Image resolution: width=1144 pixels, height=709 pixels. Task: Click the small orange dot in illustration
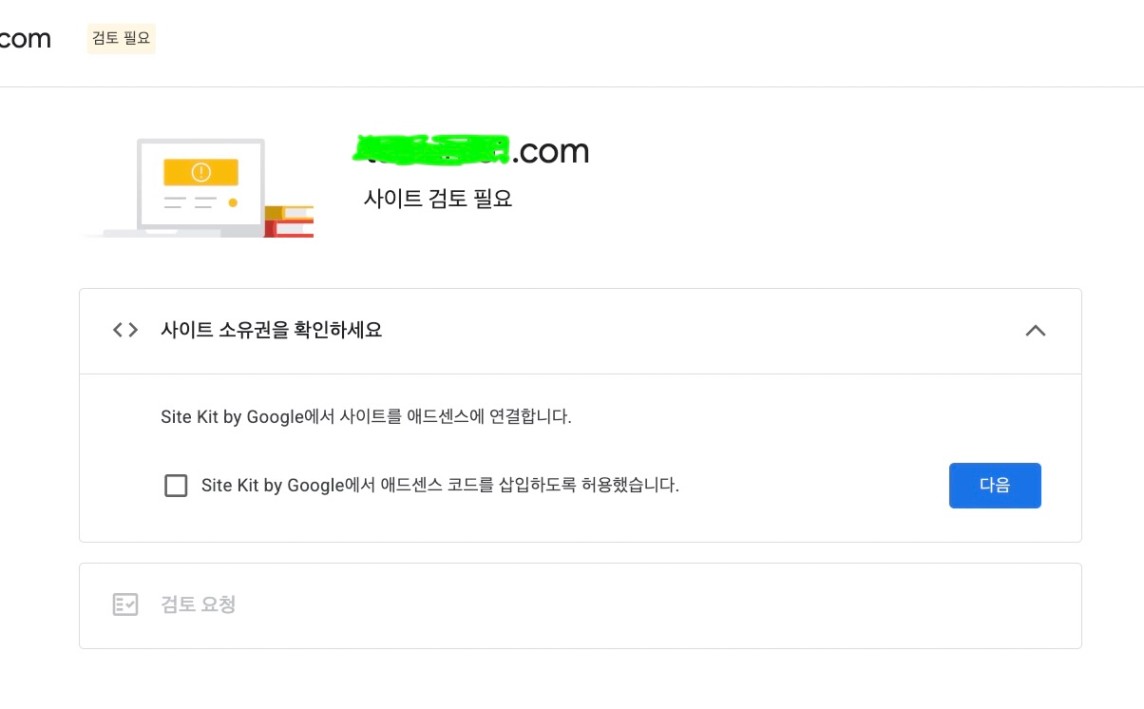click(233, 203)
